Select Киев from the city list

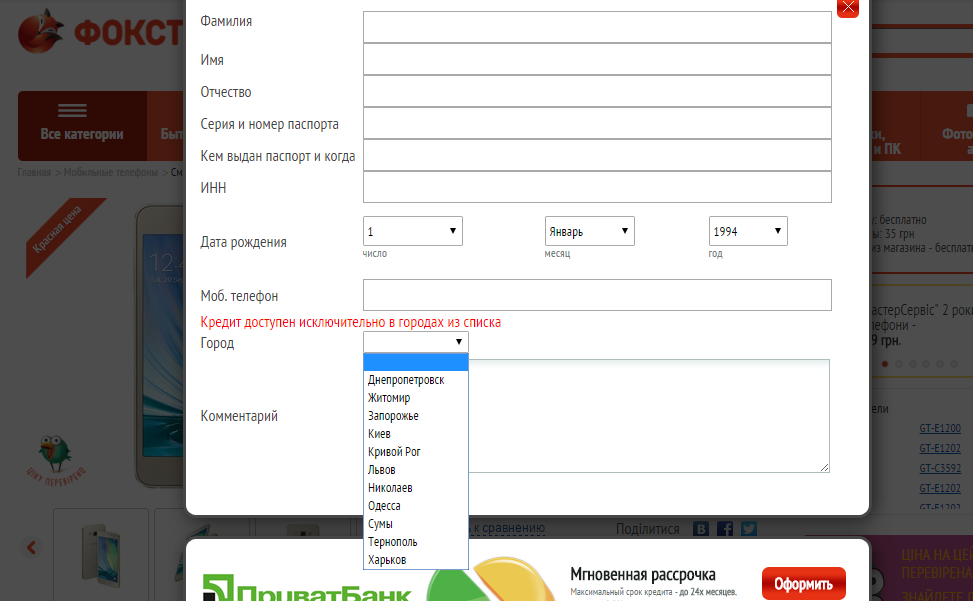[x=380, y=434]
